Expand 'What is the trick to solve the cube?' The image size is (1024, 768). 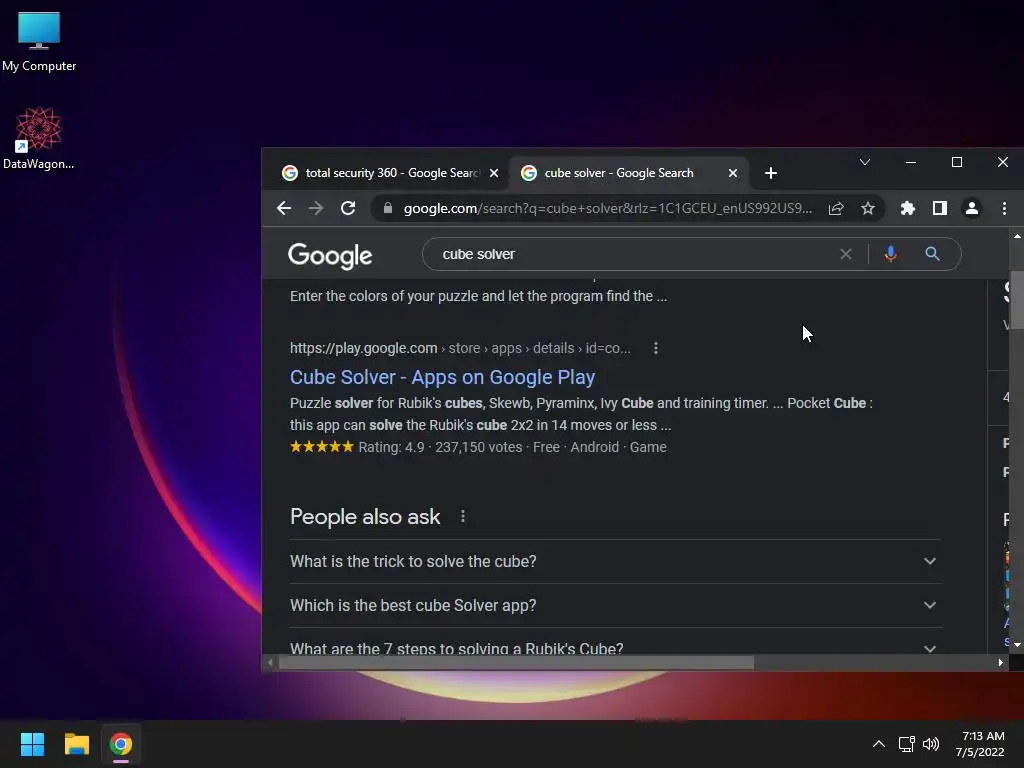click(x=615, y=562)
